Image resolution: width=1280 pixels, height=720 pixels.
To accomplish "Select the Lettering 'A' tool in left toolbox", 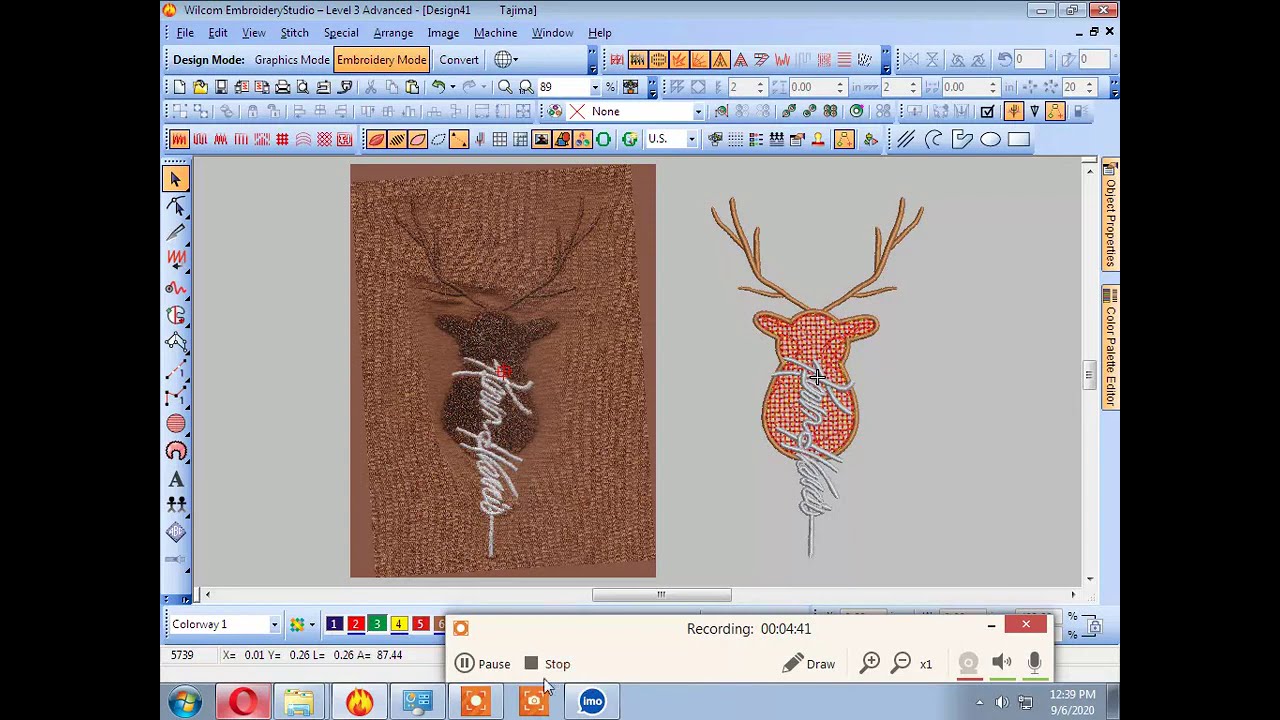I will [176, 479].
